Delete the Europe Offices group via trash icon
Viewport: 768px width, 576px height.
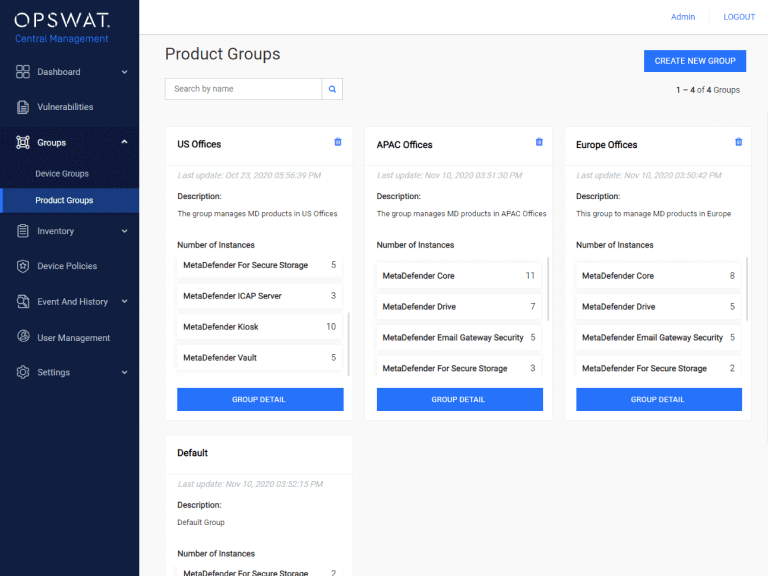(x=739, y=142)
